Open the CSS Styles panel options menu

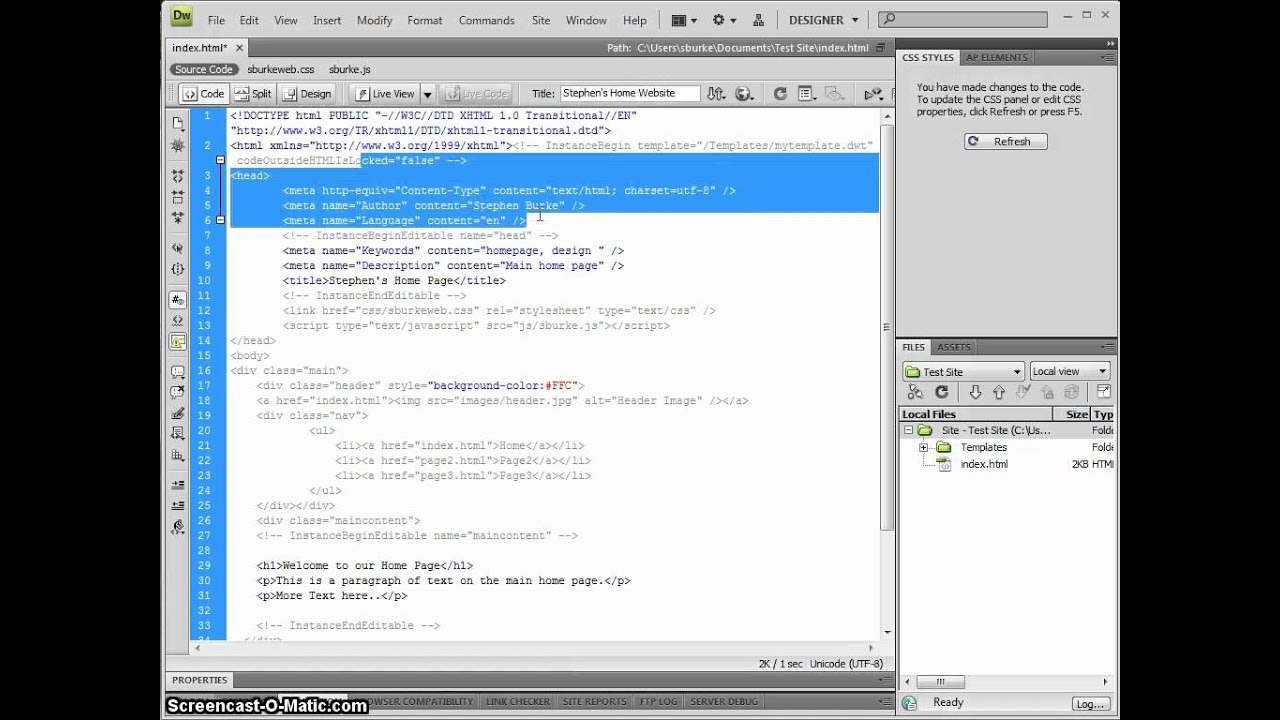click(x=1107, y=58)
